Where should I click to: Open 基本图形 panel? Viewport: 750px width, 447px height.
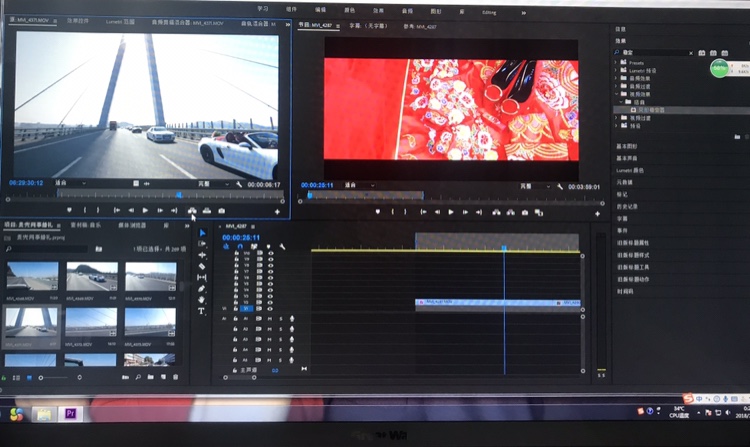click(x=626, y=146)
